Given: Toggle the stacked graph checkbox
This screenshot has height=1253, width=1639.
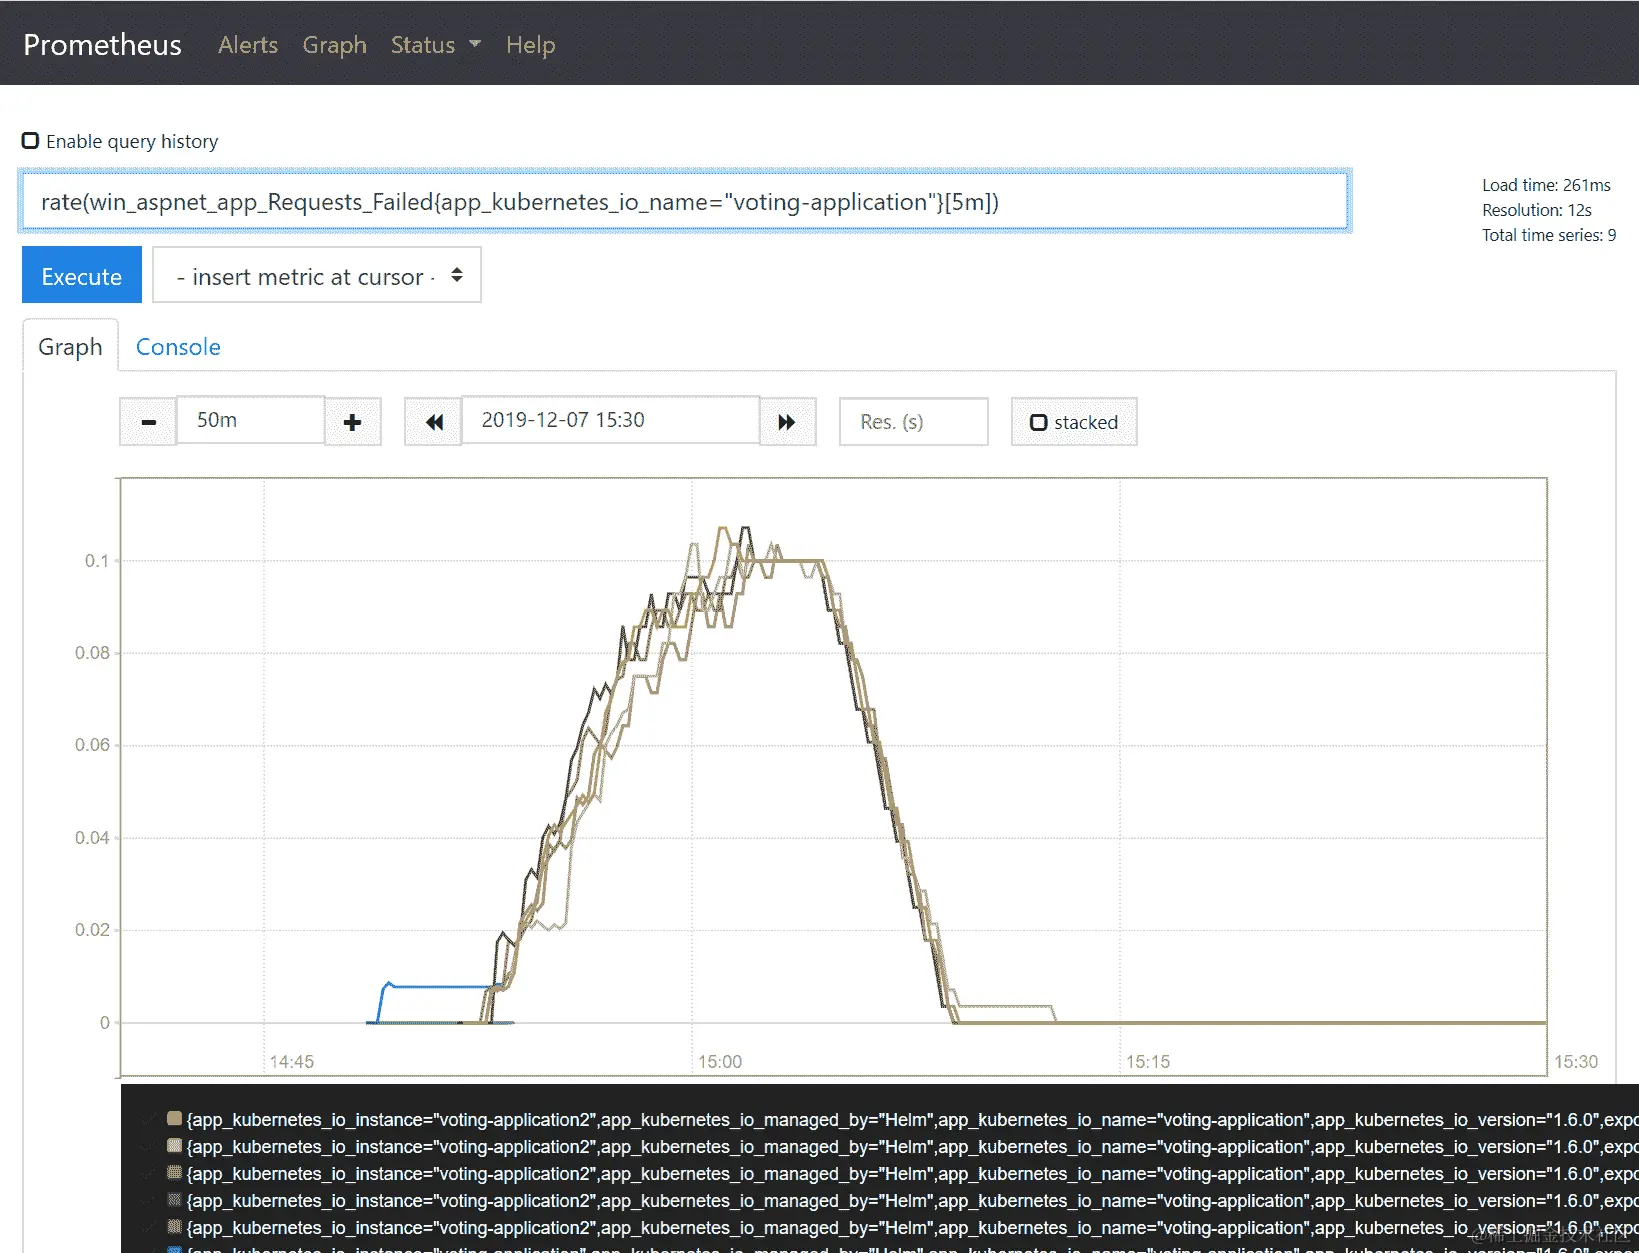Looking at the screenshot, I should [x=1039, y=423].
